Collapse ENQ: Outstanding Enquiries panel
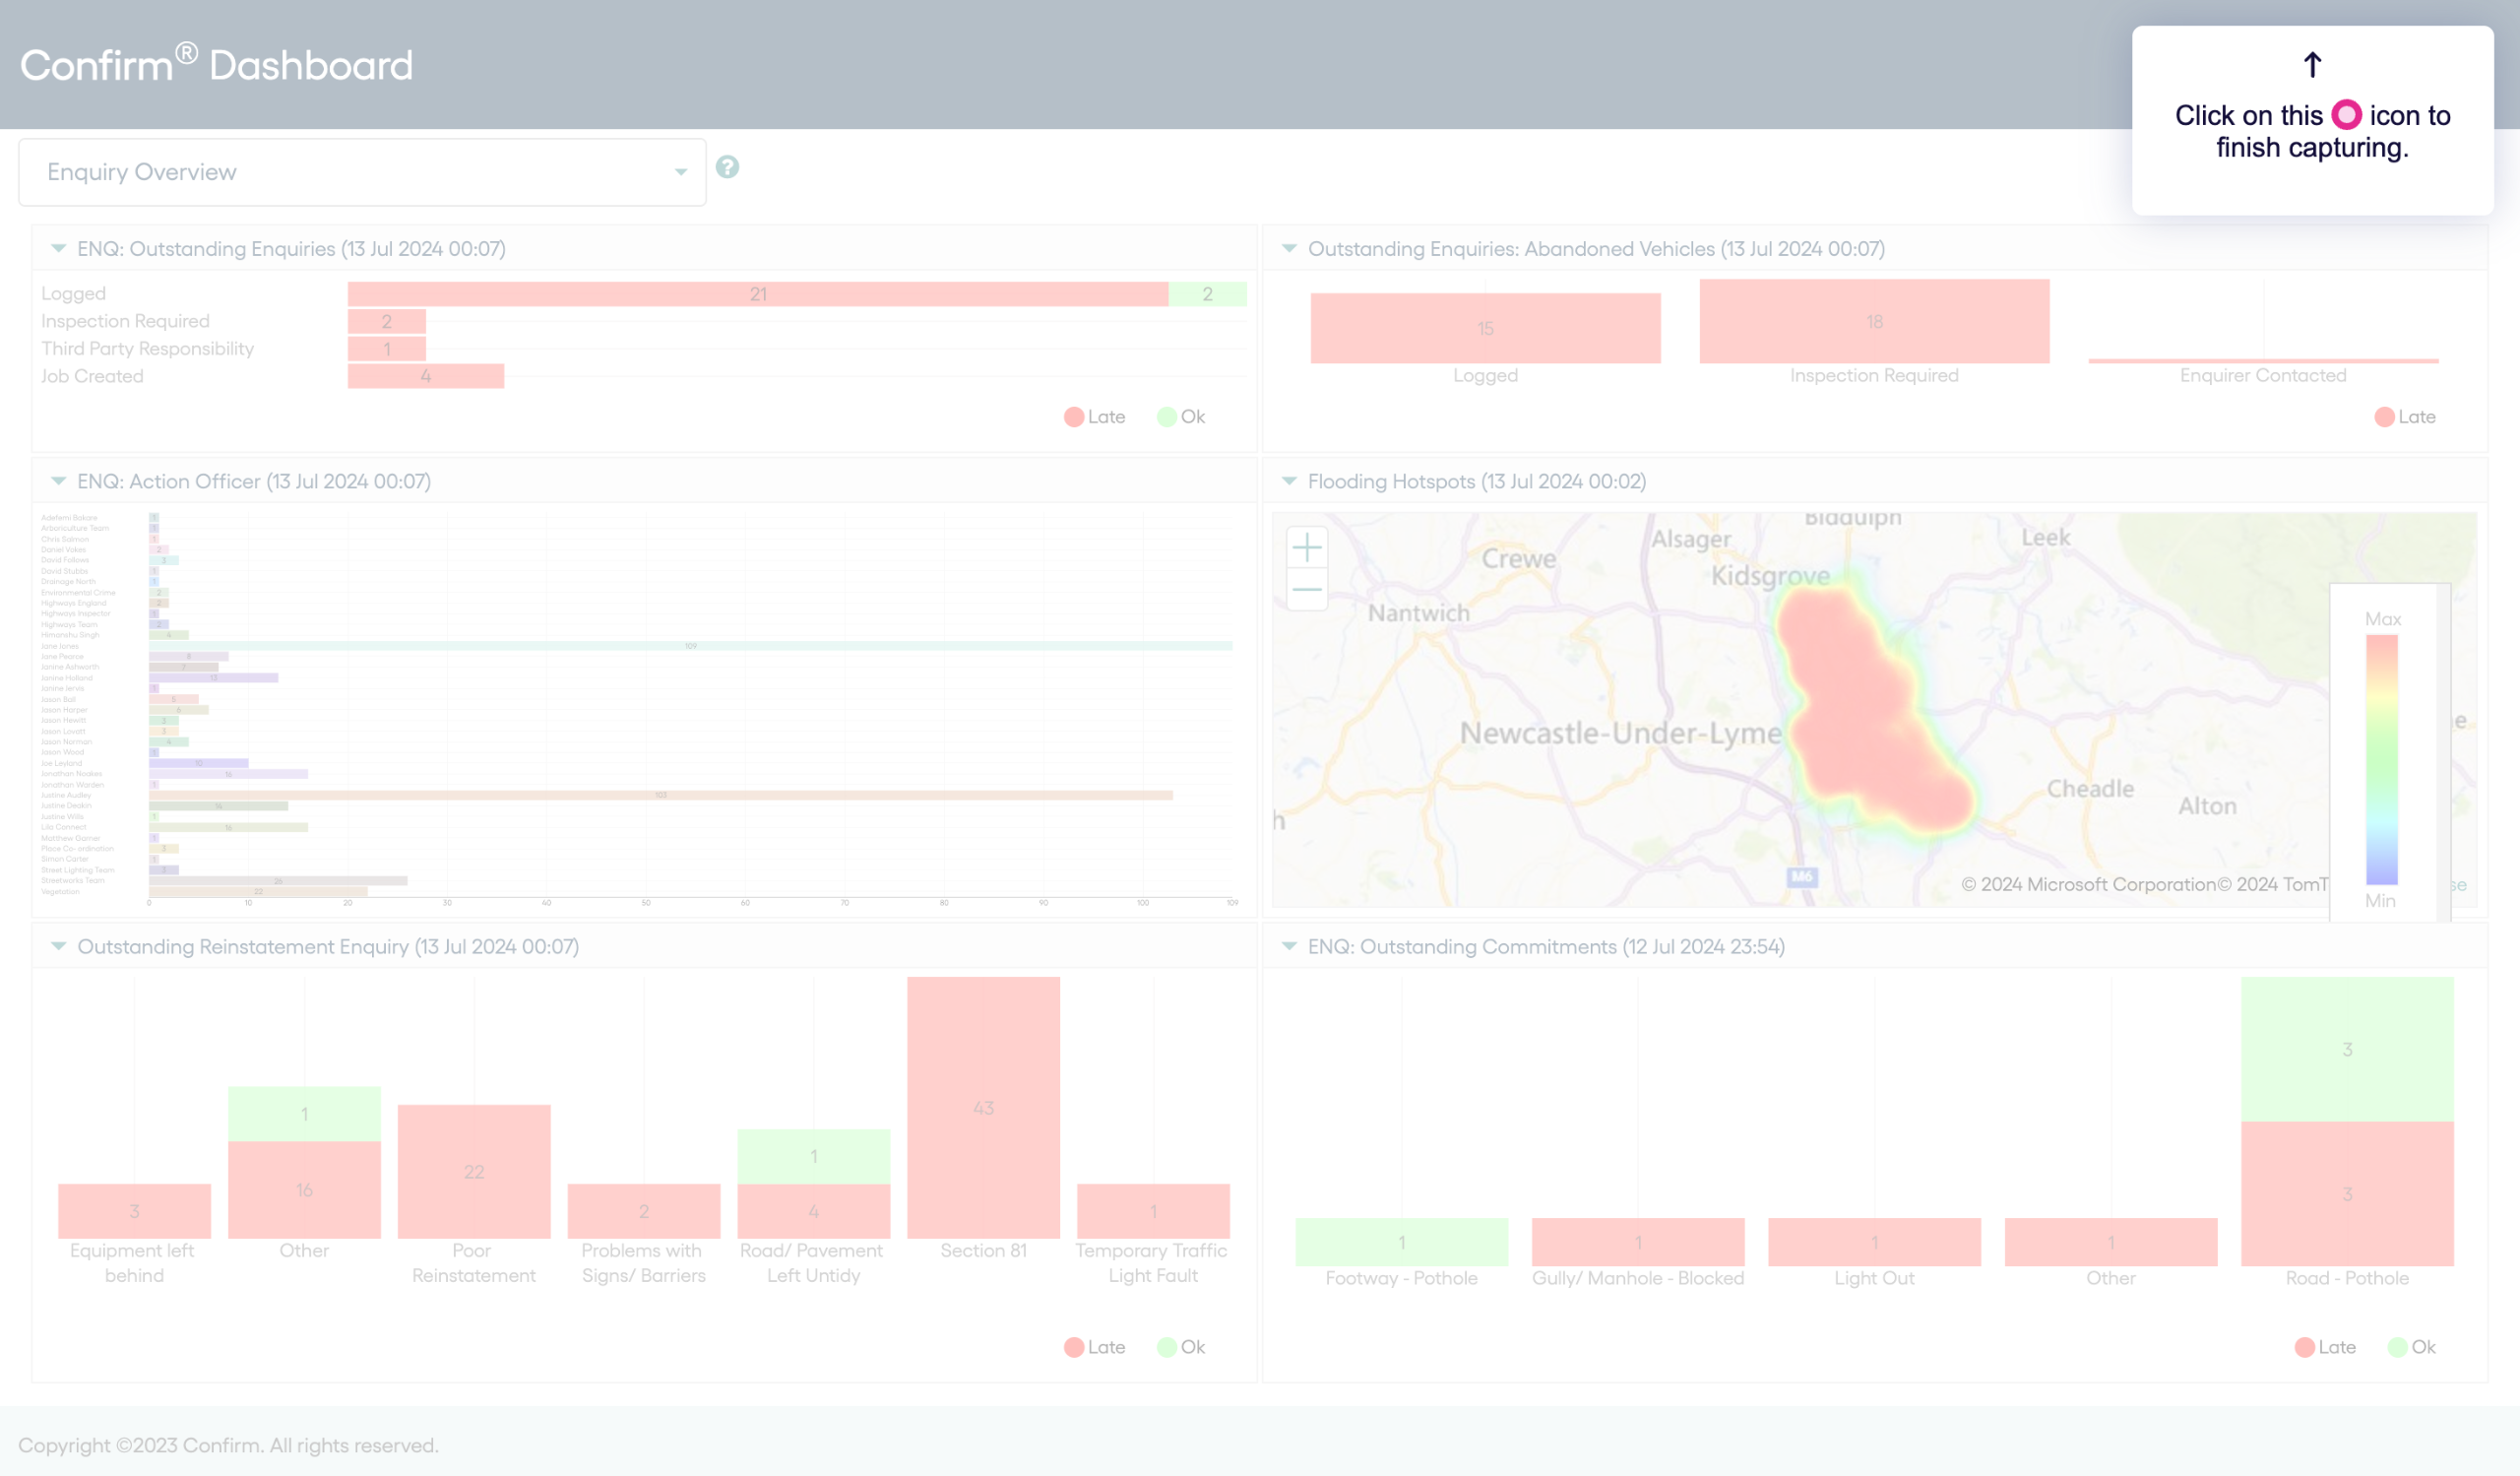Viewport: 2520px width, 1476px height. point(58,248)
